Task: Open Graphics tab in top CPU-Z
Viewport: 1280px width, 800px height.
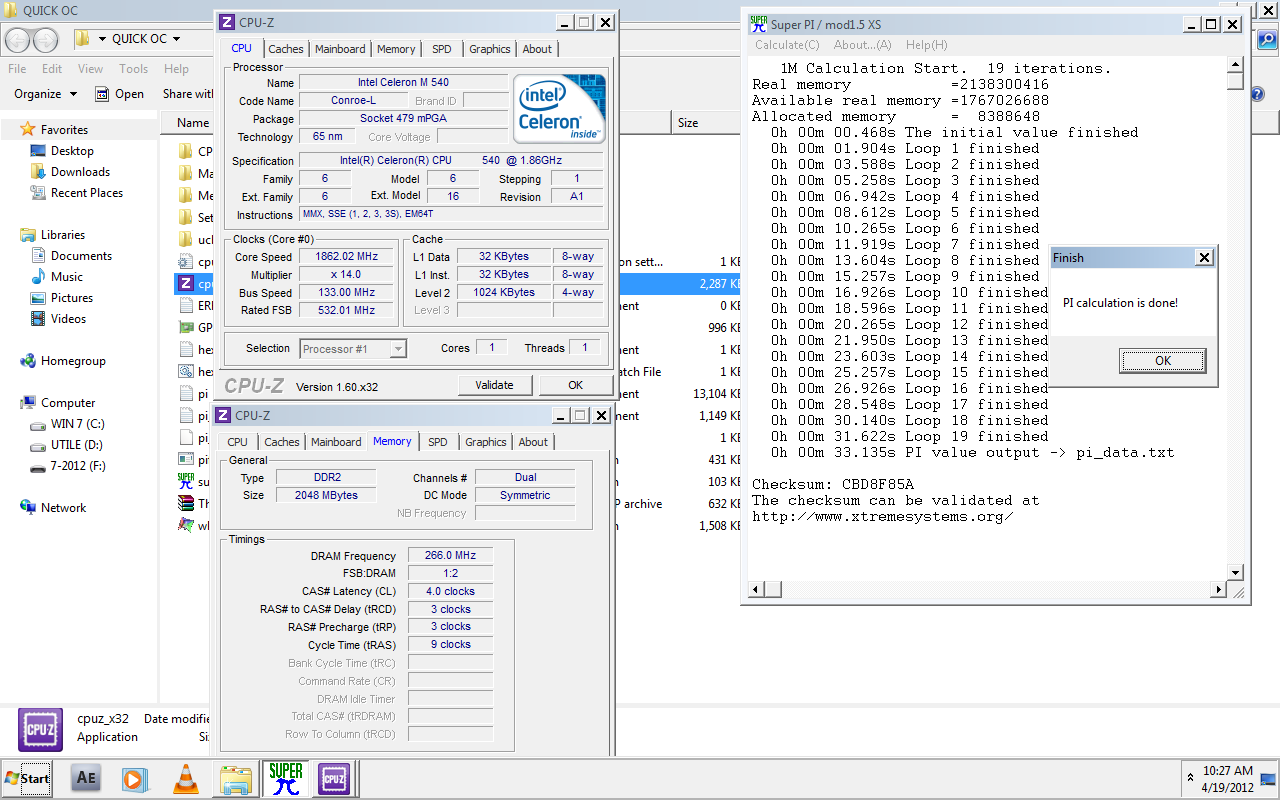Action: click(x=490, y=49)
